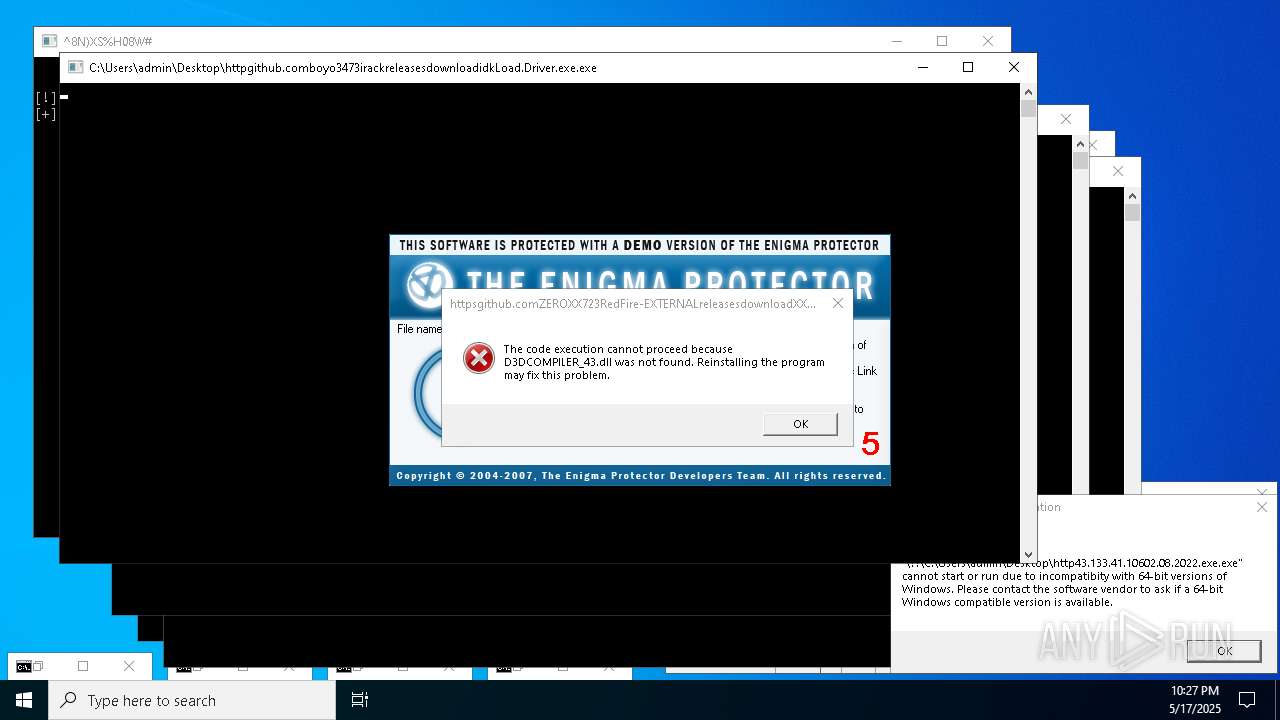Click the Load.Driver.exe window title path
1280x720 pixels.
point(343,68)
